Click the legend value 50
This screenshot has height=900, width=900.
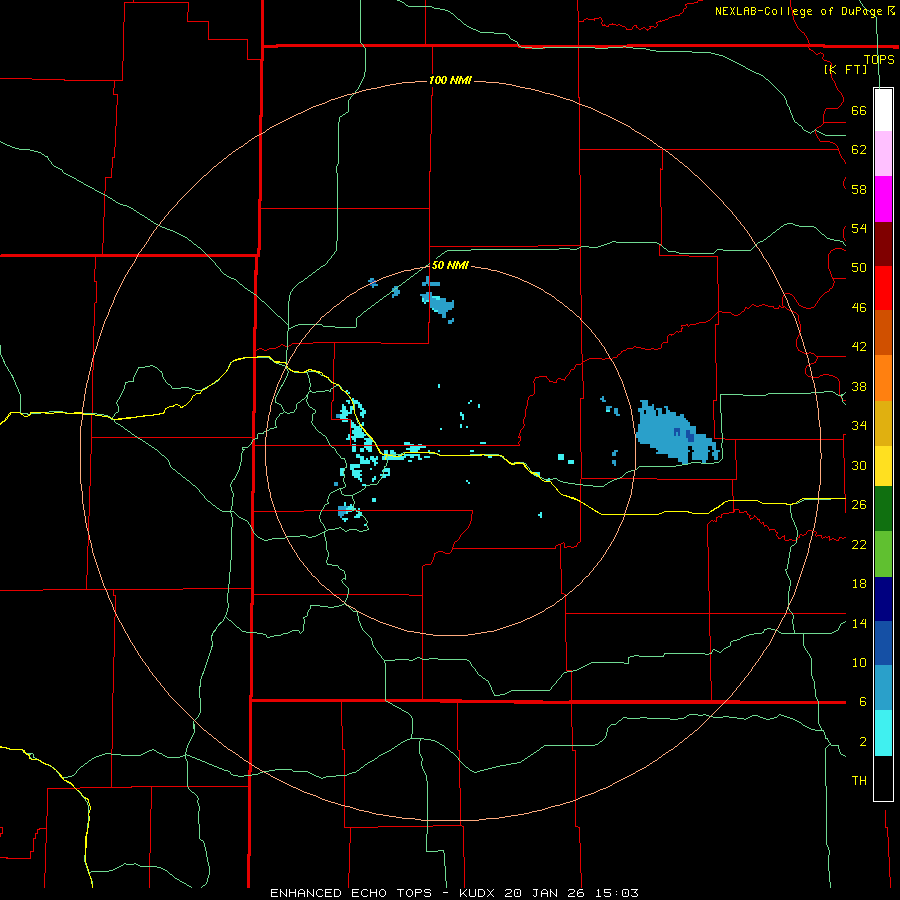pos(859,268)
